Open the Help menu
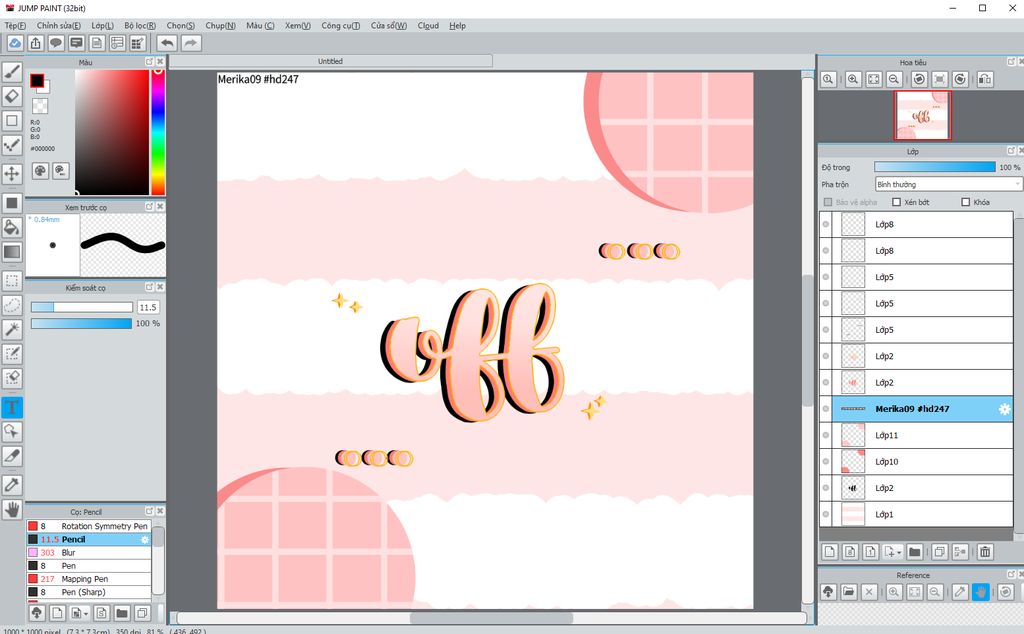 (457, 25)
